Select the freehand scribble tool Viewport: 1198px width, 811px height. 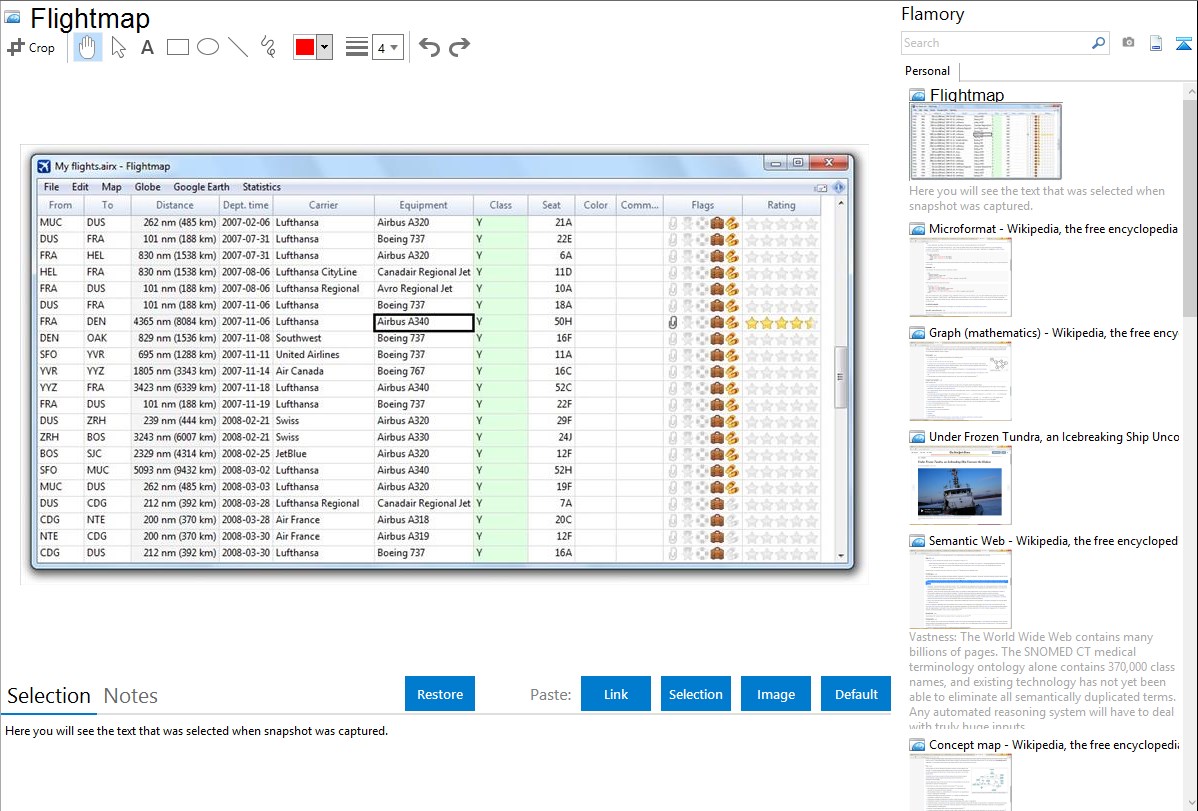point(268,47)
